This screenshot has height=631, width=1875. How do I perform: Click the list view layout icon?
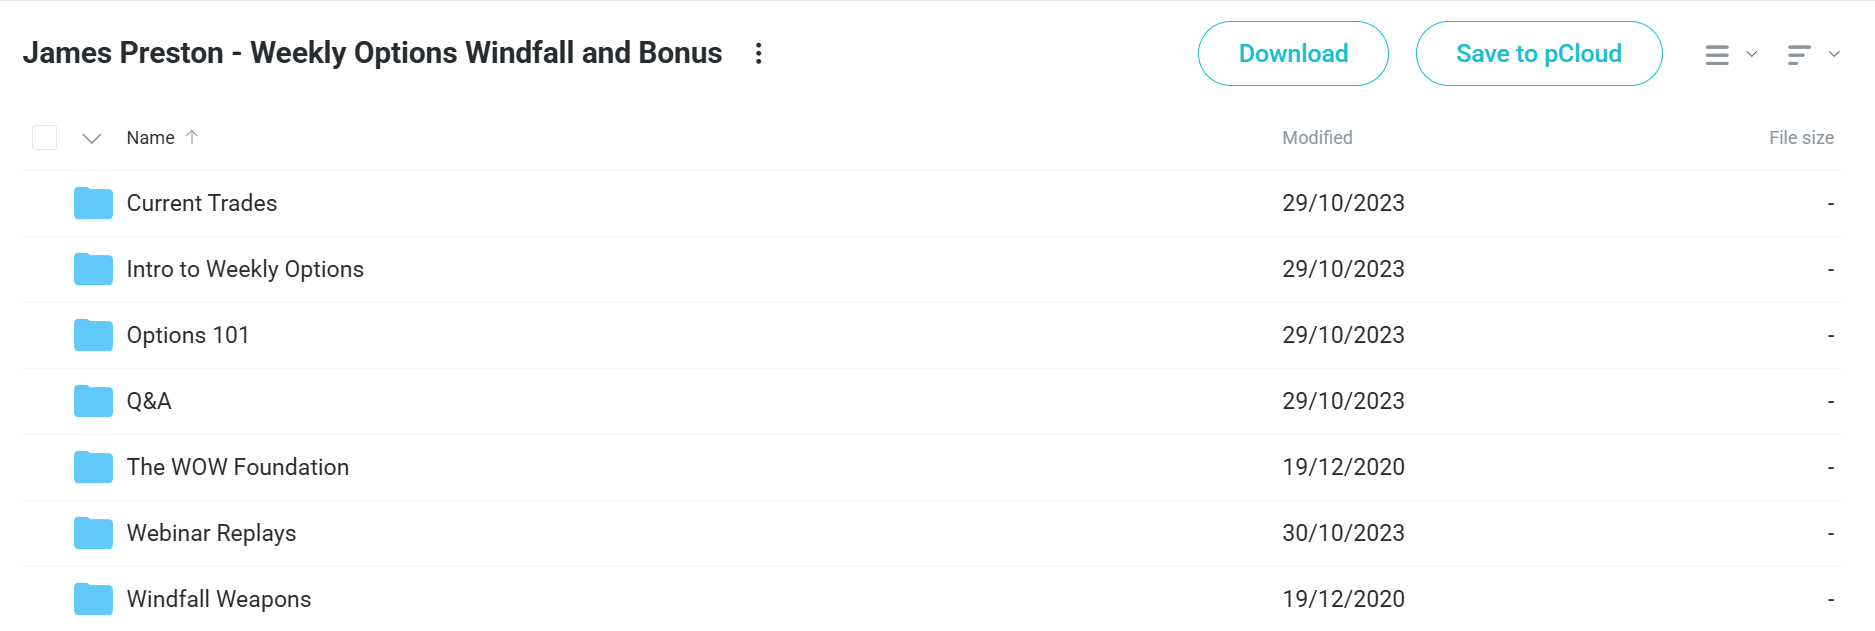tap(1717, 55)
